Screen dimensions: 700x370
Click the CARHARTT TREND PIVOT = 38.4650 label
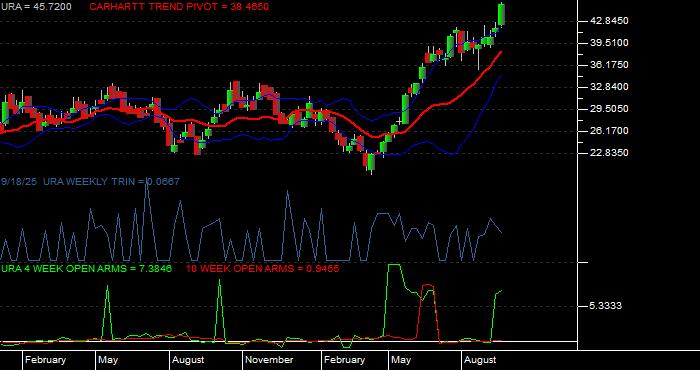pyautogui.click(x=179, y=7)
